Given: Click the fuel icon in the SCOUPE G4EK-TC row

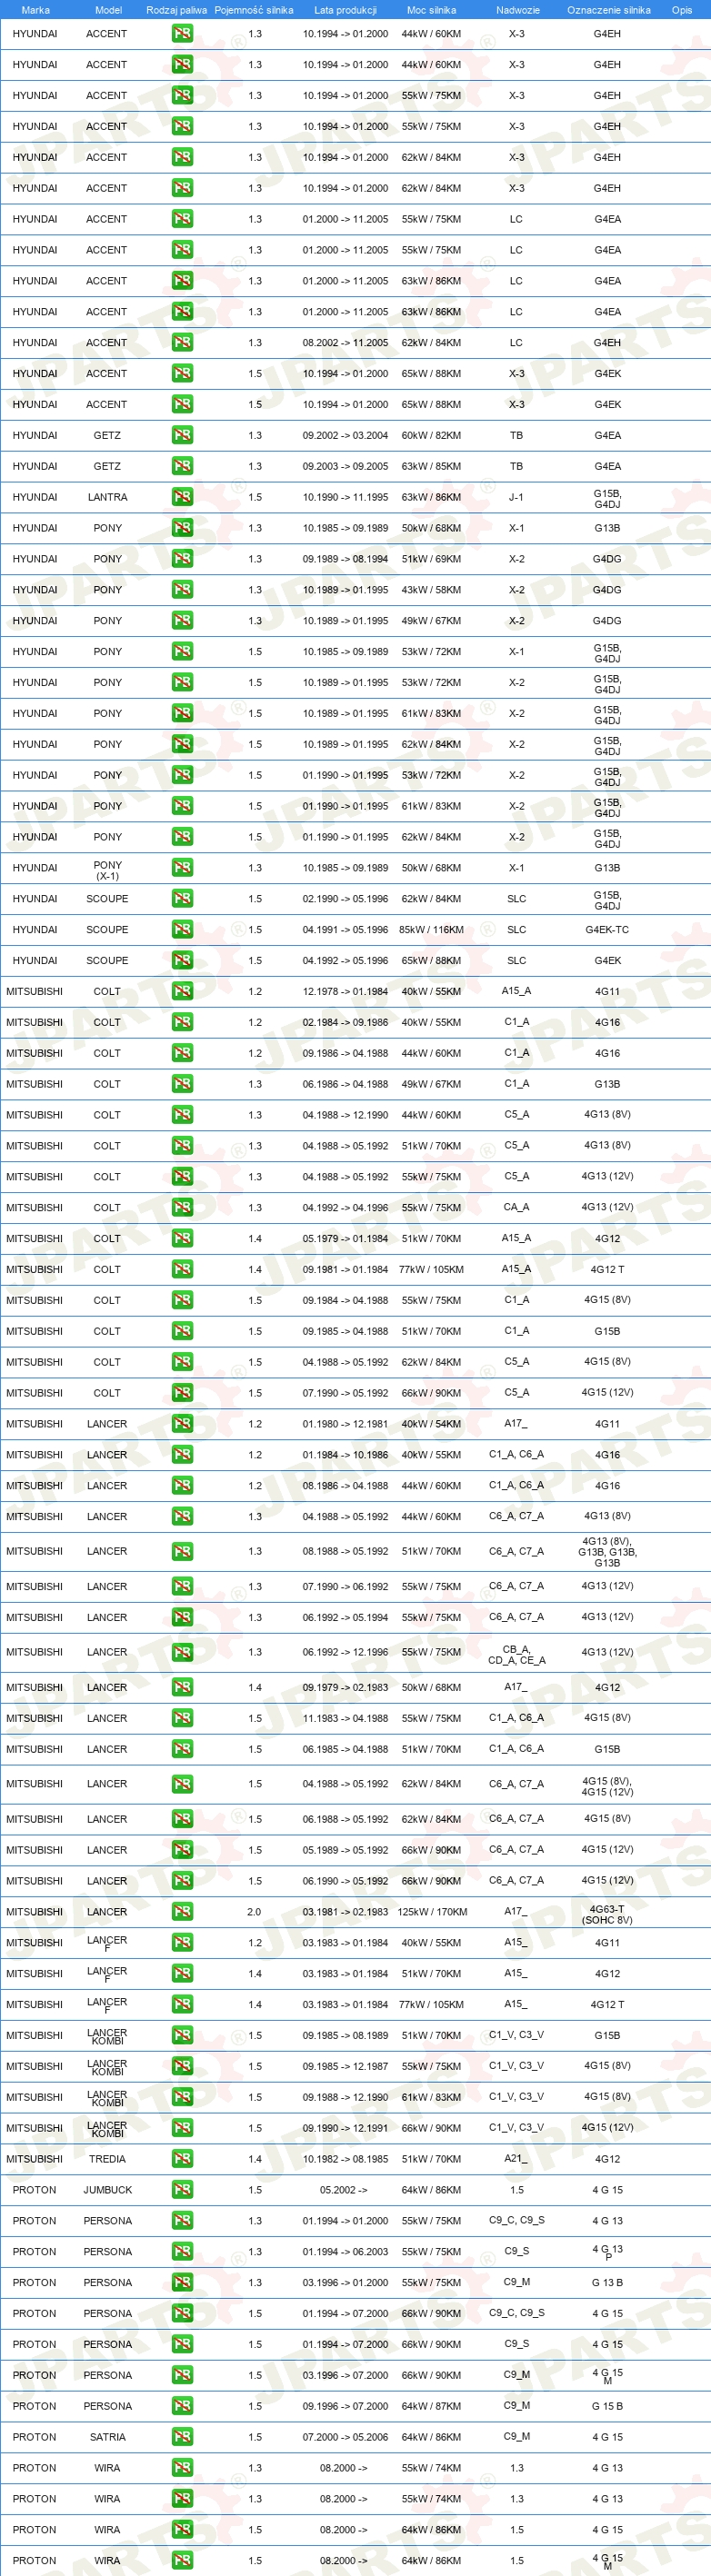Looking at the screenshot, I should [182, 929].
